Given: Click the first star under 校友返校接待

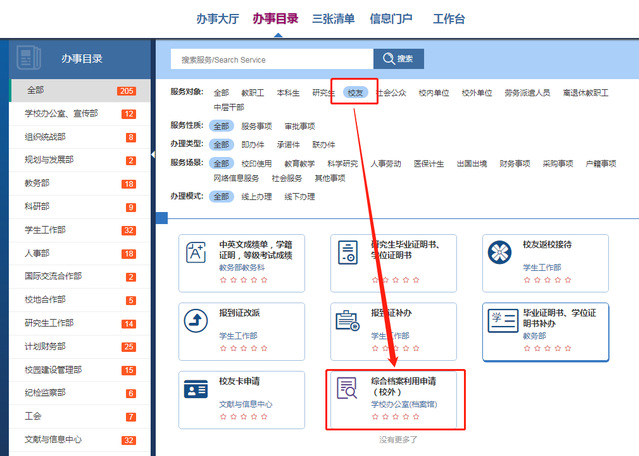Looking at the screenshot, I should pyautogui.click(x=527, y=280).
